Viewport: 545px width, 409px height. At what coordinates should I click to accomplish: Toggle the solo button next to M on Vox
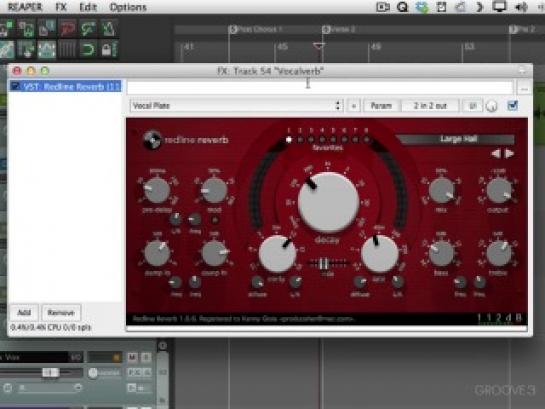(146, 357)
